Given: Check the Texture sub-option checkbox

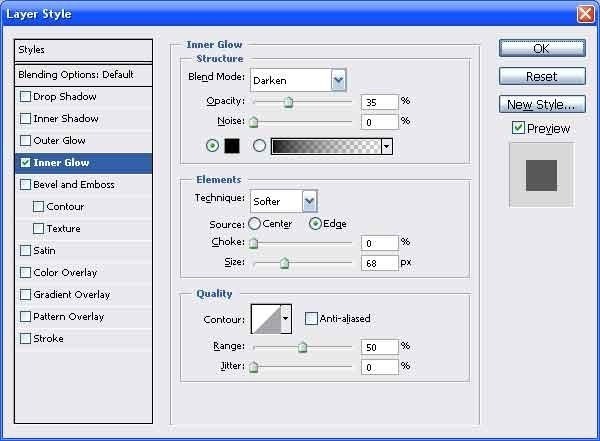Looking at the screenshot, I should (38, 229).
